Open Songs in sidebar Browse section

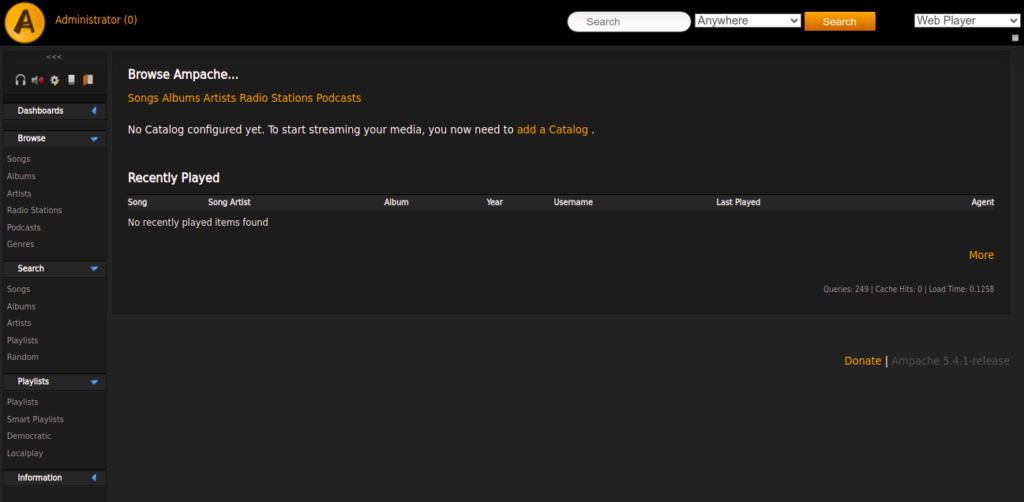tap(18, 159)
